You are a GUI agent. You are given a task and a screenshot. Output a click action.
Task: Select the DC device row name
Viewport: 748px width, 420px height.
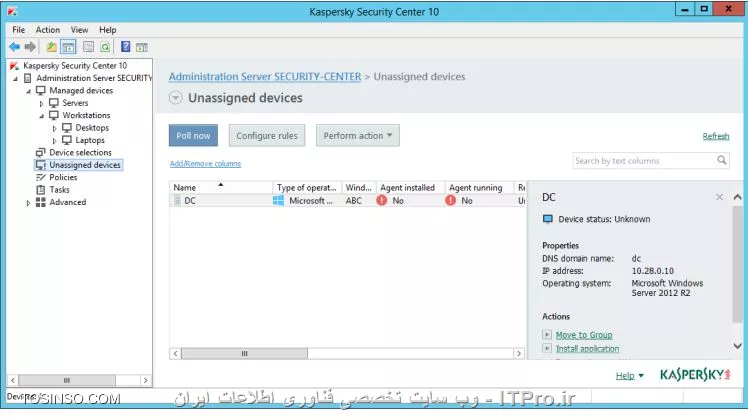click(x=190, y=200)
